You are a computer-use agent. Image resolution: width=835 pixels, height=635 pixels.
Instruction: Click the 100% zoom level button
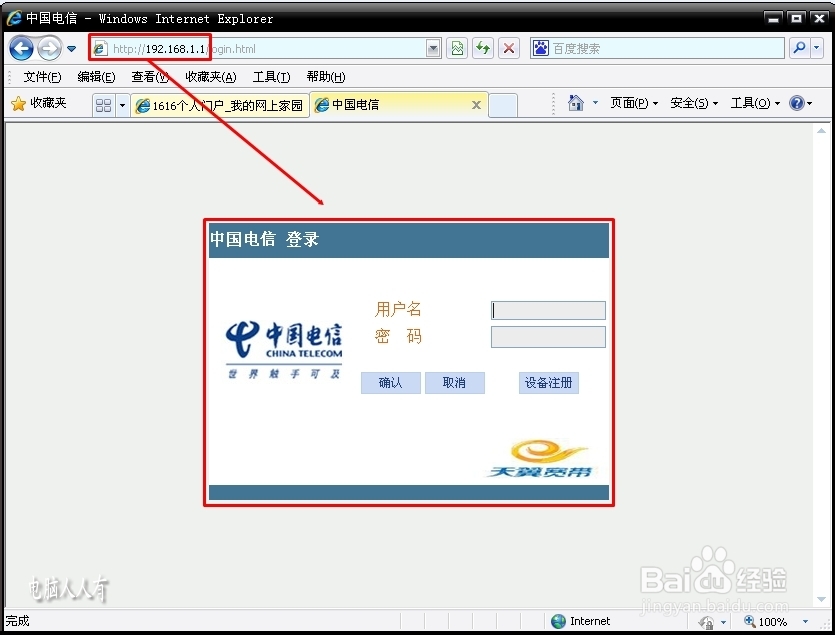pos(766,621)
